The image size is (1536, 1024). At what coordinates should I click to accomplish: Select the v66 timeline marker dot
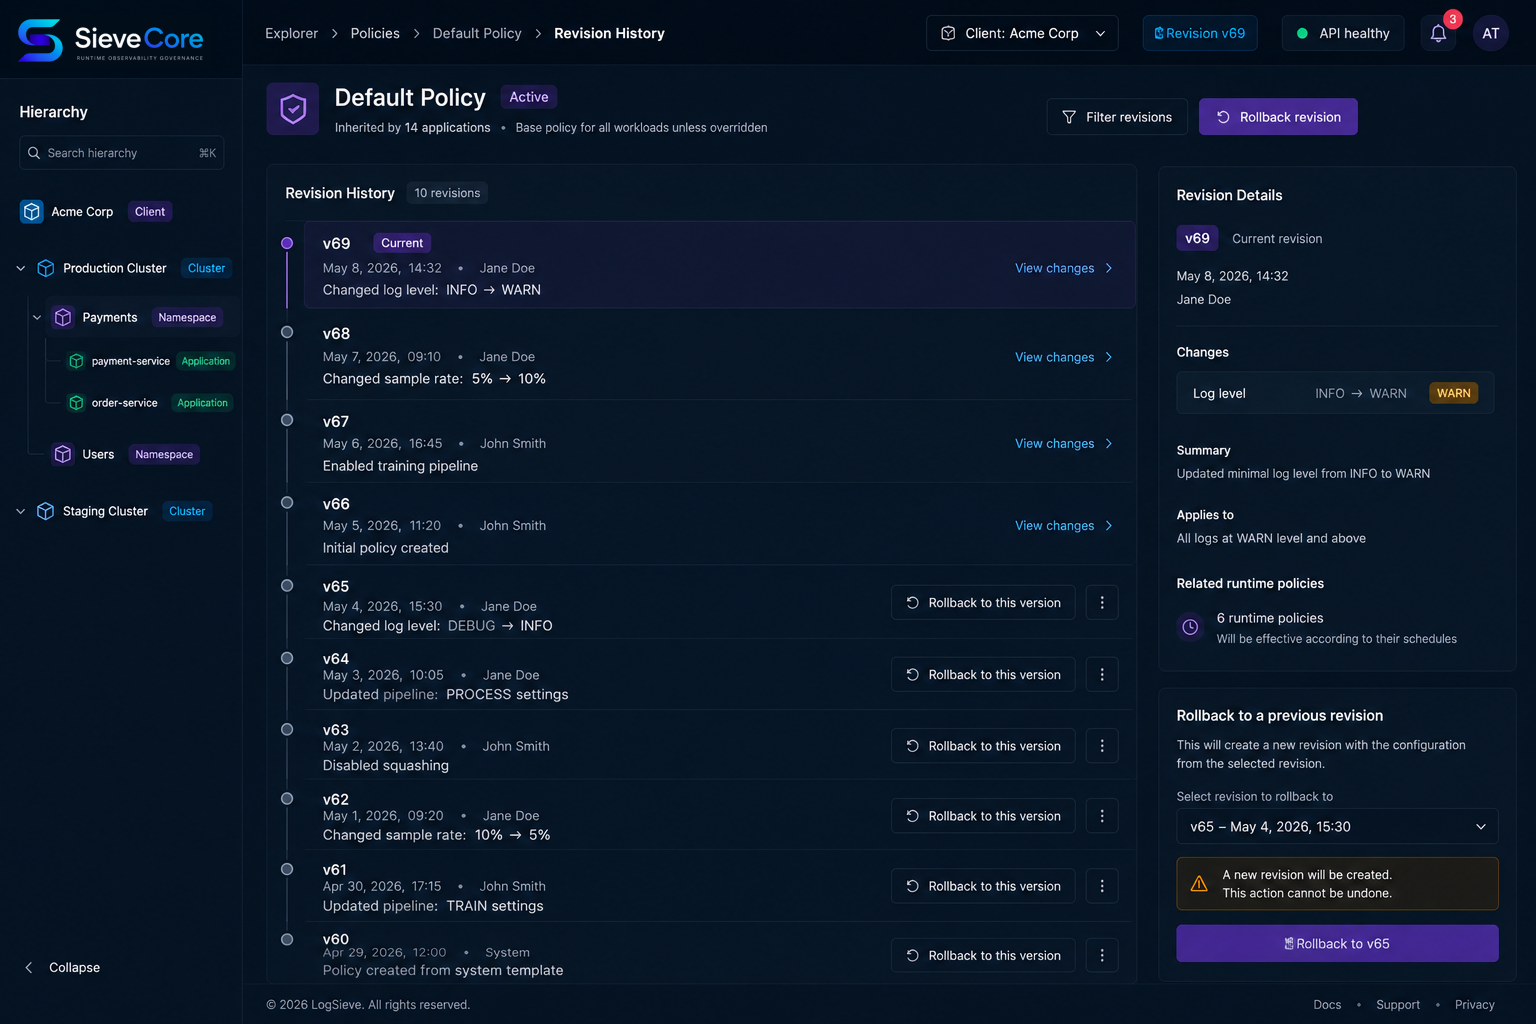tap(287, 503)
